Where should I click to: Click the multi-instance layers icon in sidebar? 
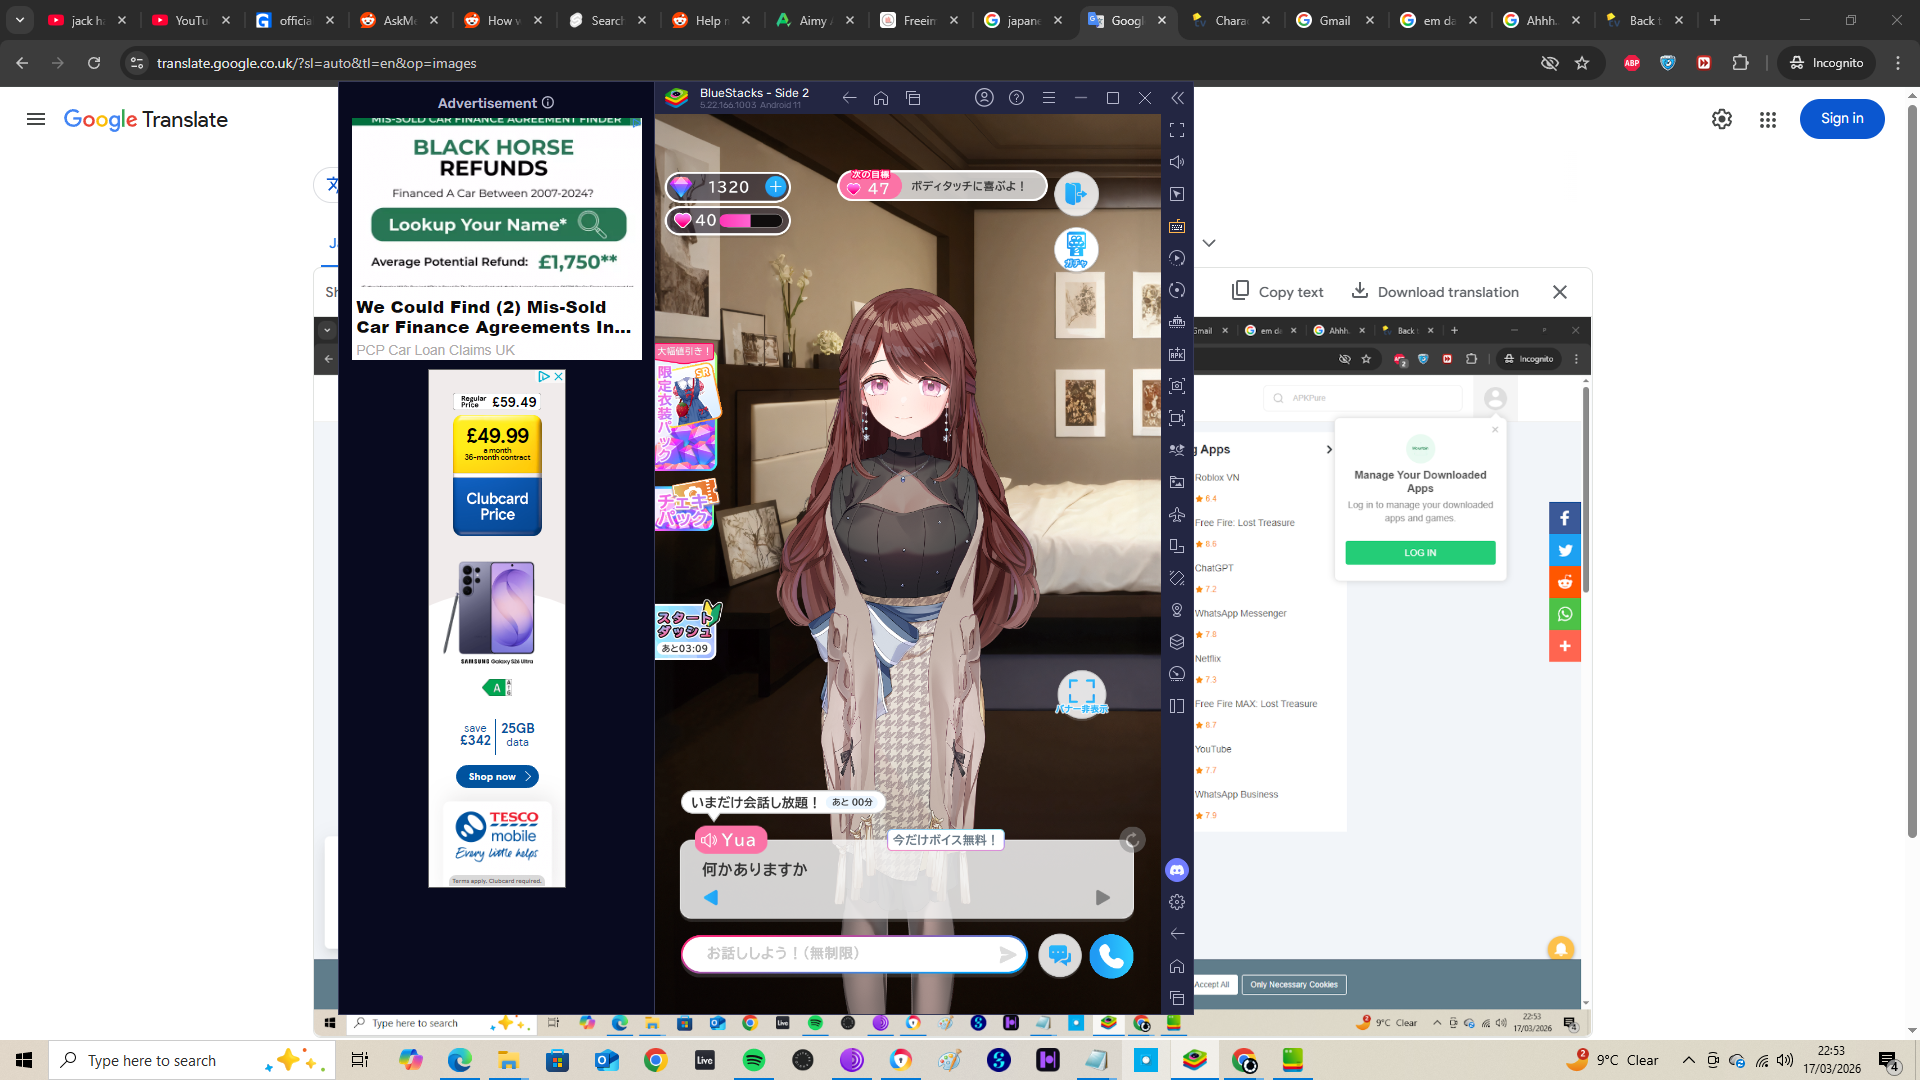coord(1177,642)
